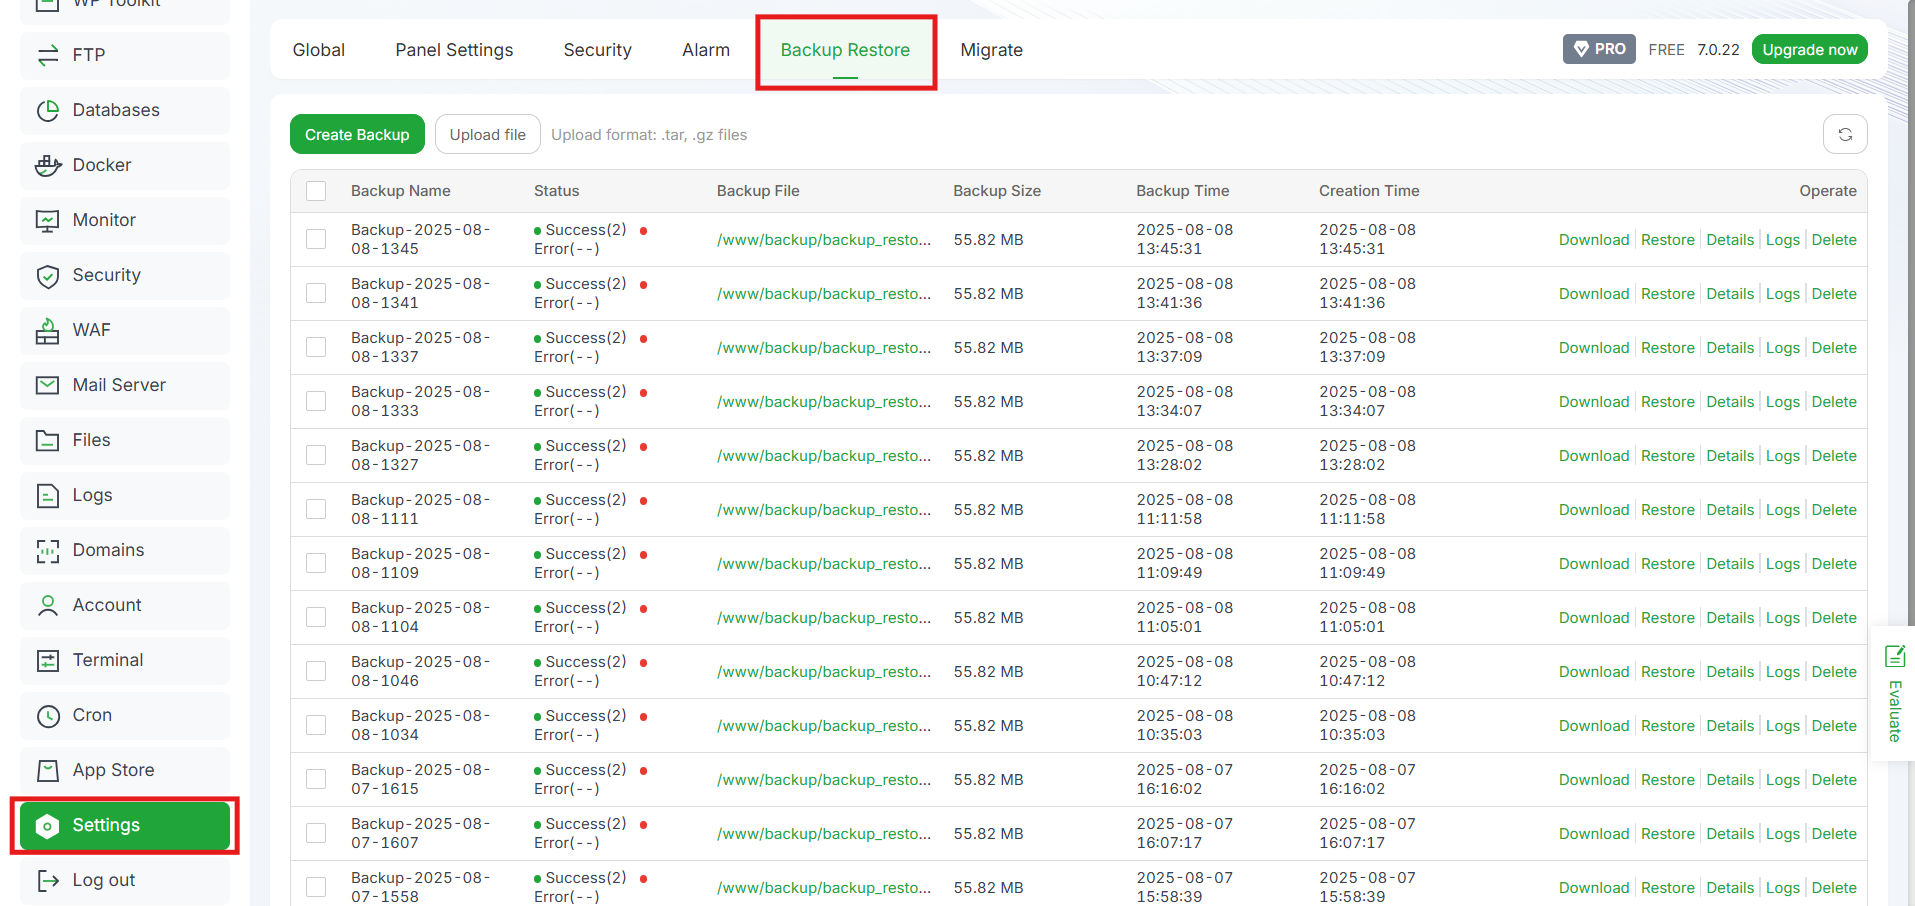Click the Upgrade now button
Image resolution: width=1915 pixels, height=906 pixels.
point(1808,48)
